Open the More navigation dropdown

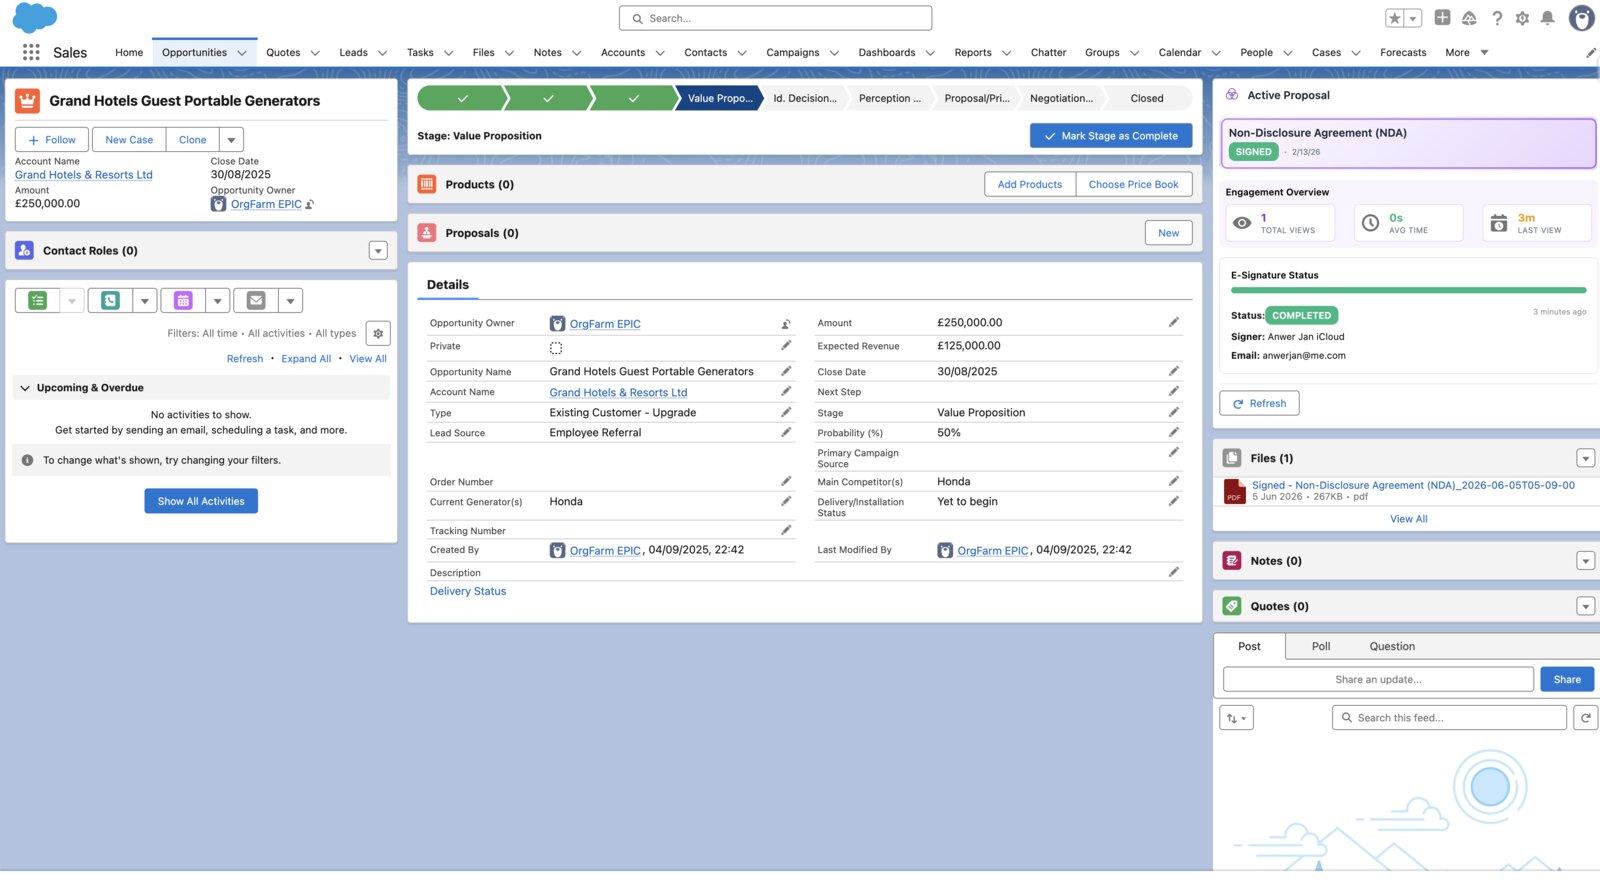click(1466, 53)
